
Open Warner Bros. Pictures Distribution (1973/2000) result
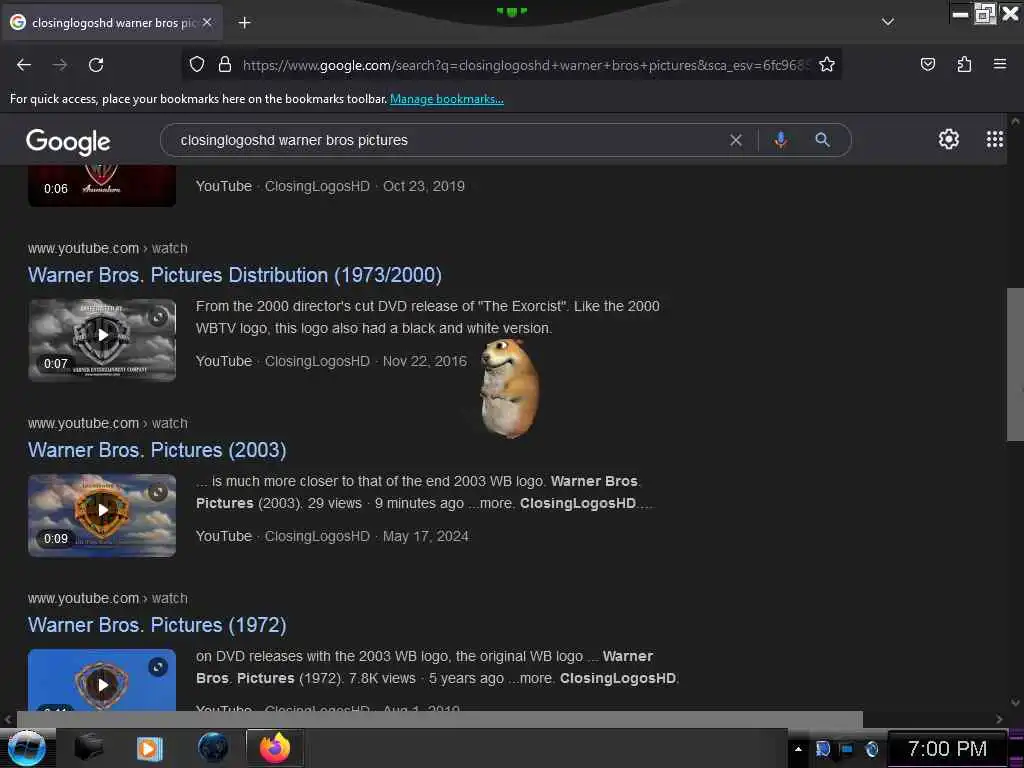click(235, 275)
